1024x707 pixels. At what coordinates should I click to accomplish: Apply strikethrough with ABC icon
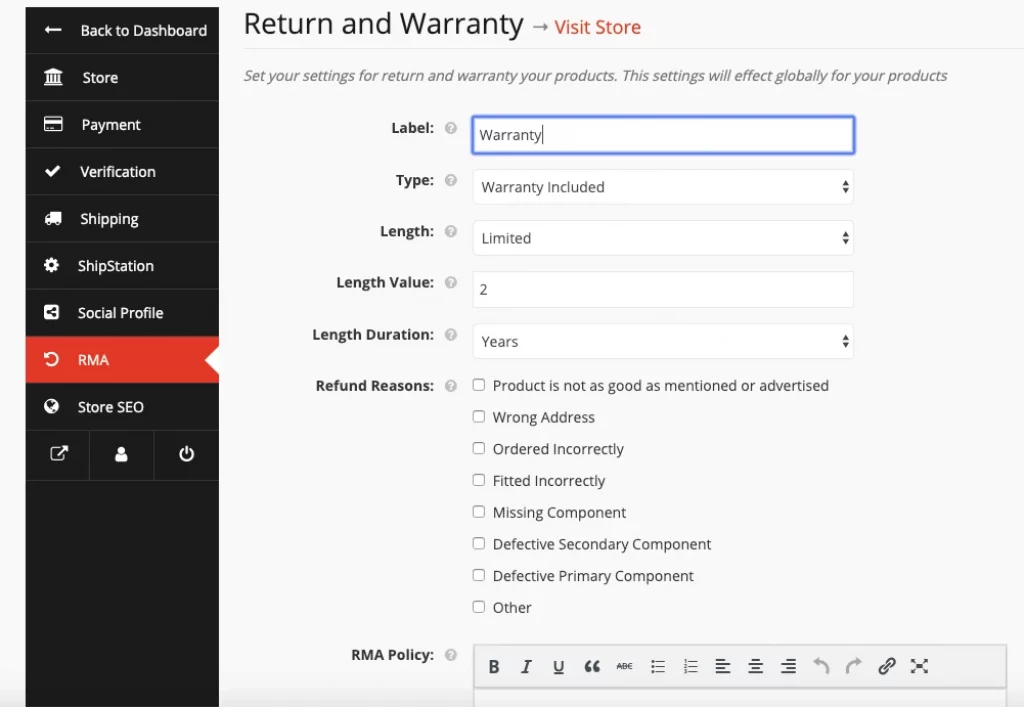point(624,667)
